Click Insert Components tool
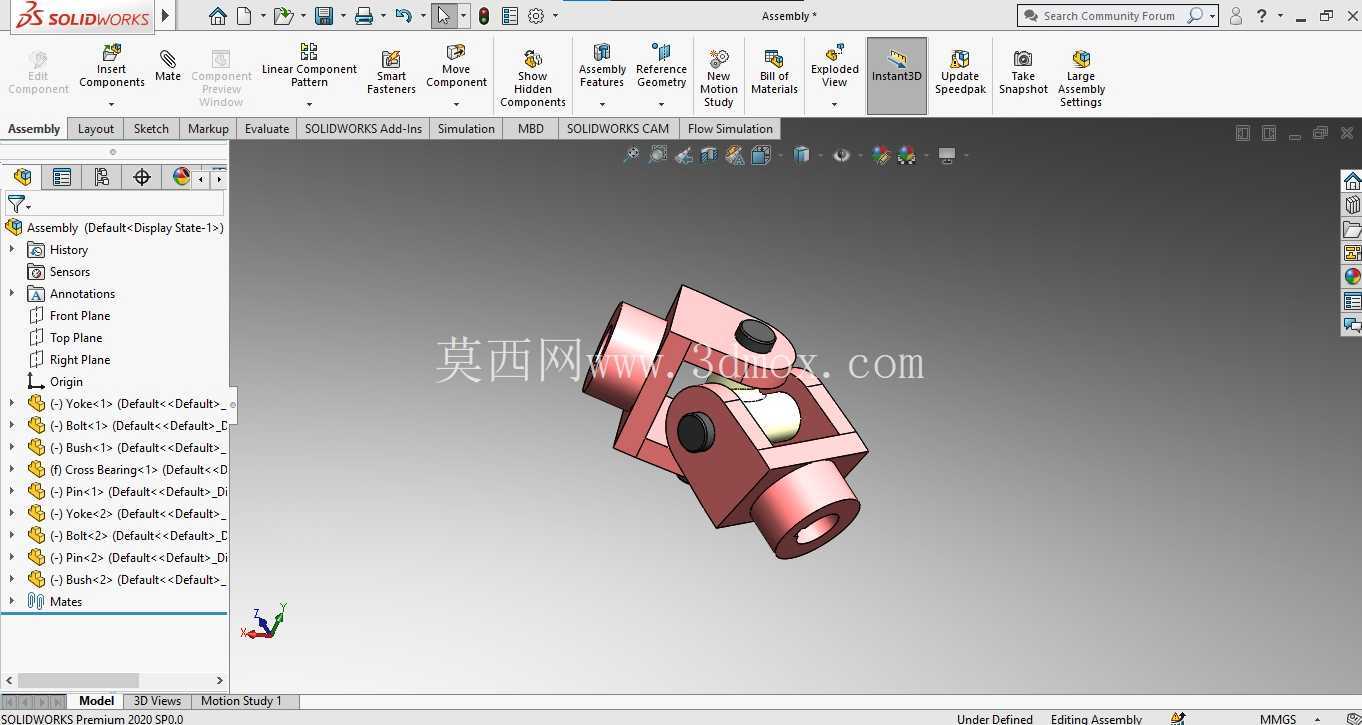The height and width of the screenshot is (725, 1362). [112, 66]
